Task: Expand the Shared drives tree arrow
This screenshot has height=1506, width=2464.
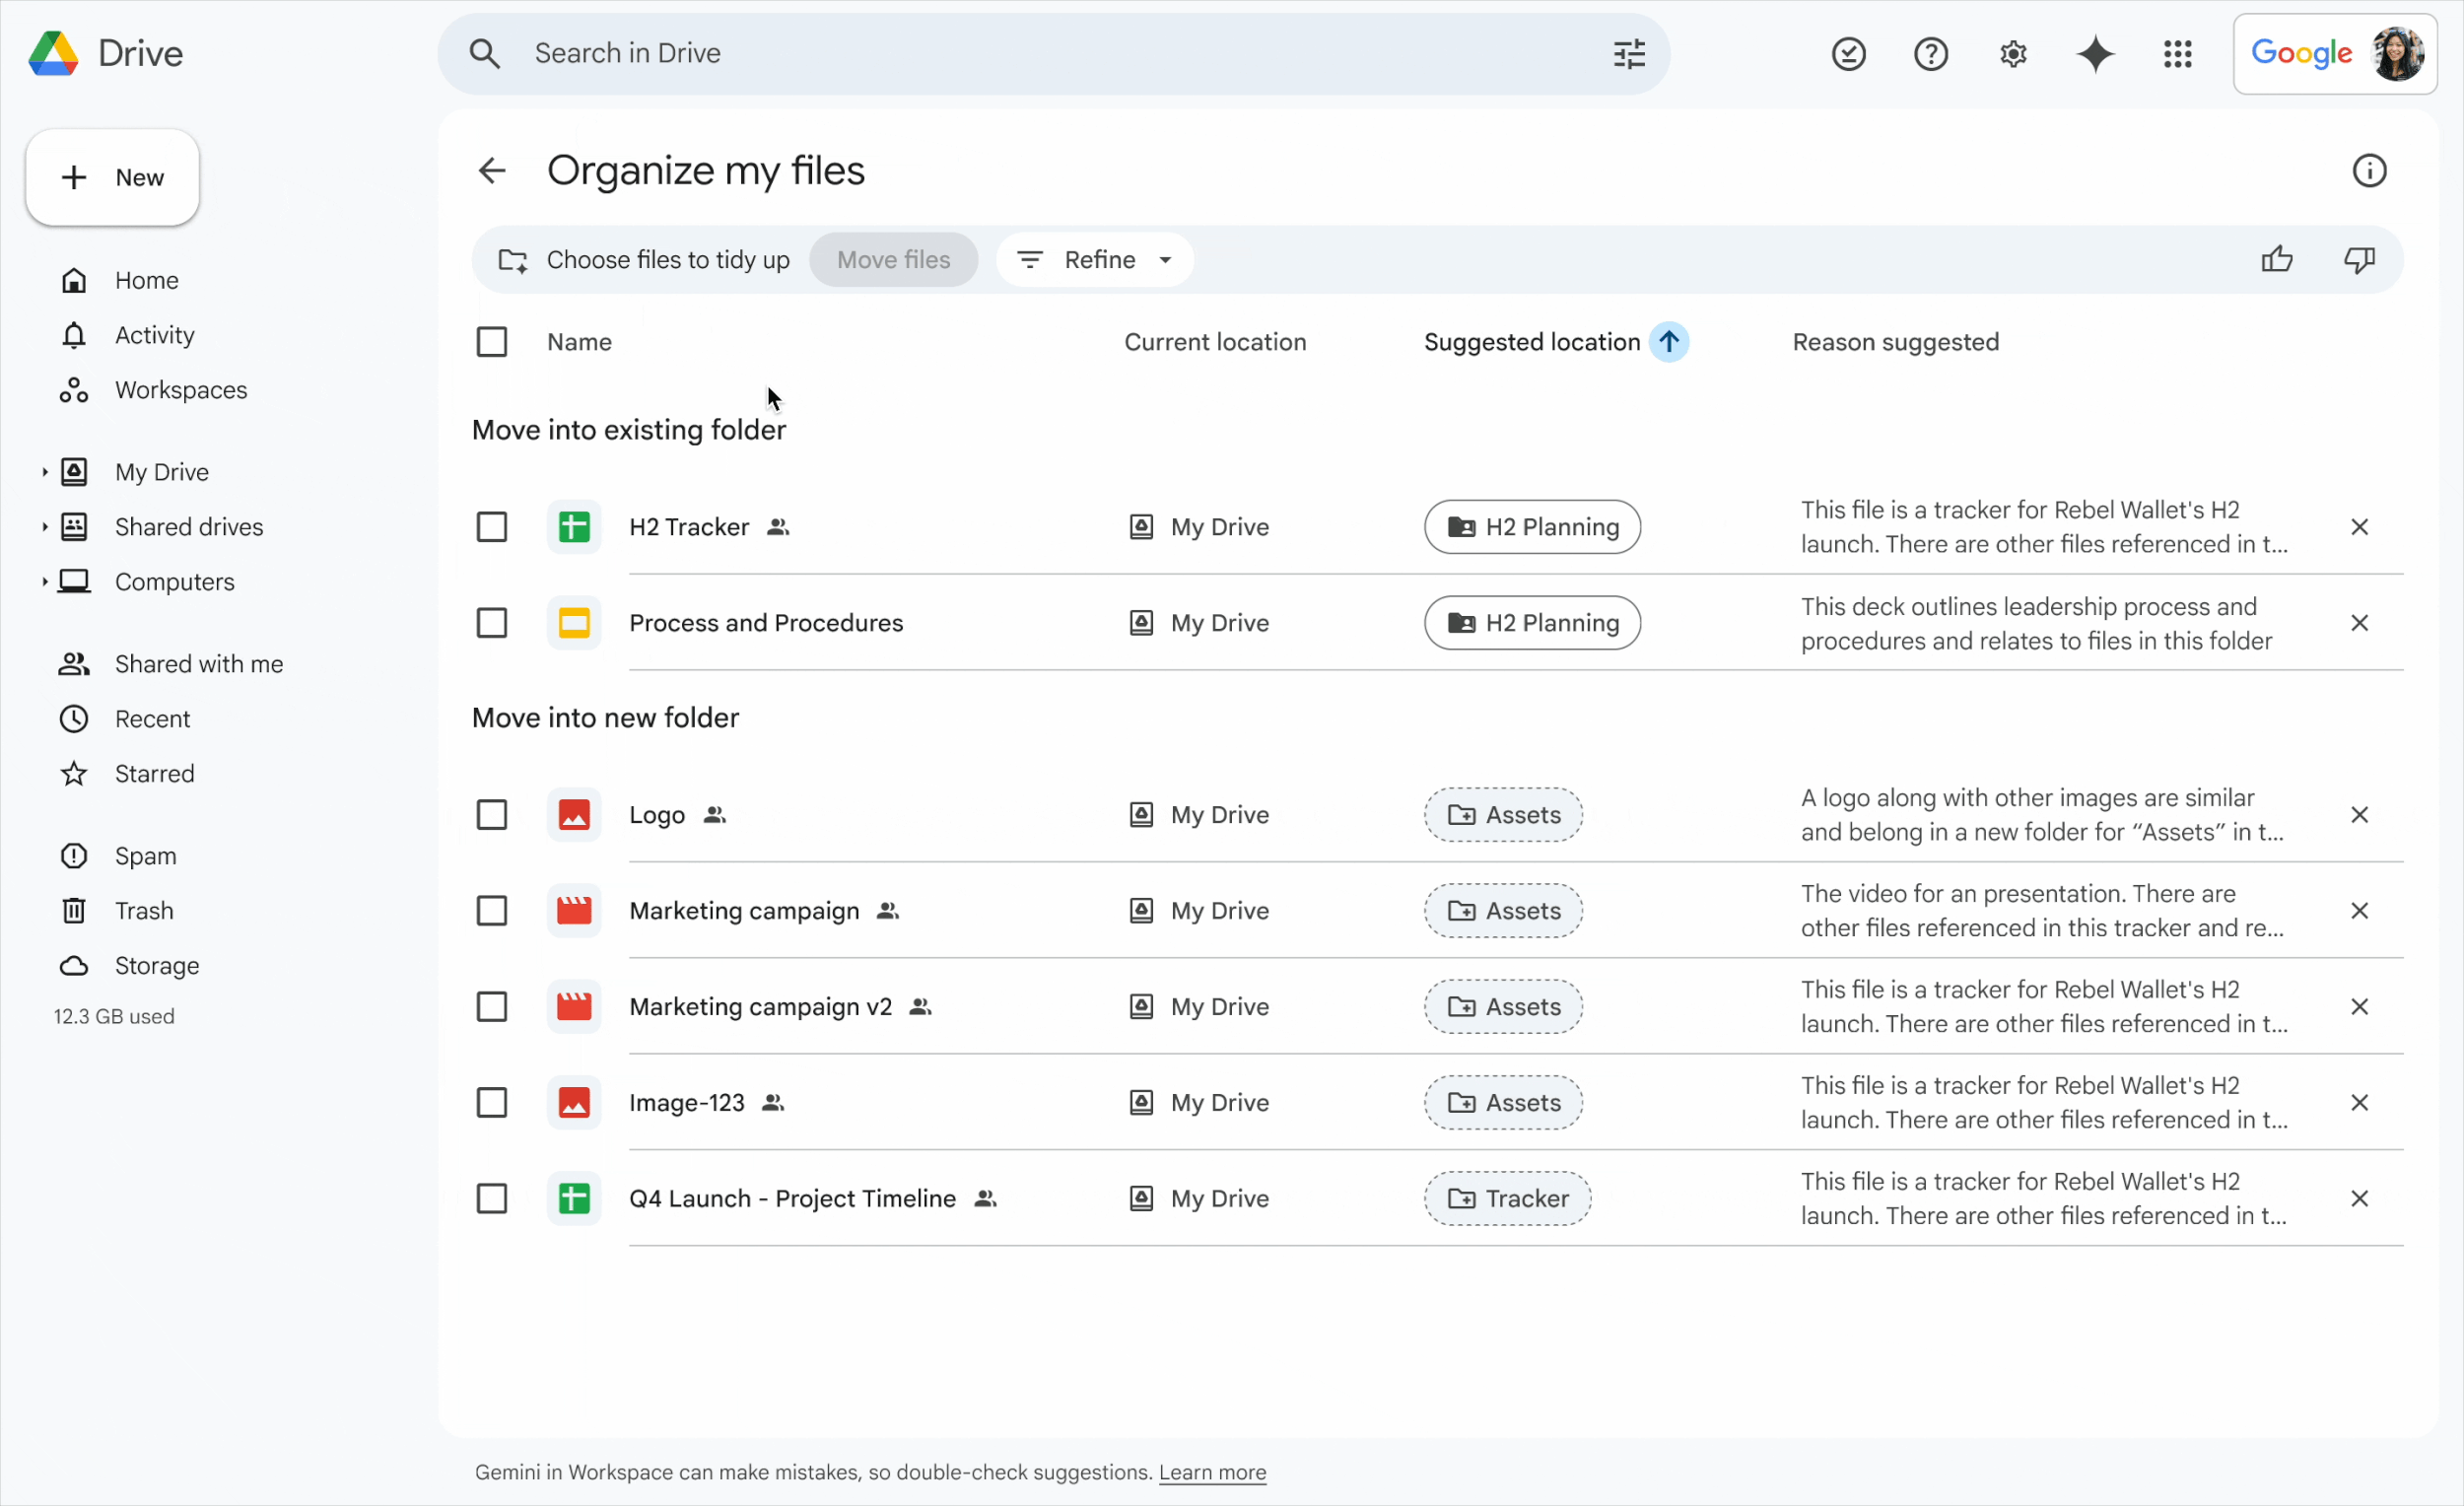Action: [44, 527]
